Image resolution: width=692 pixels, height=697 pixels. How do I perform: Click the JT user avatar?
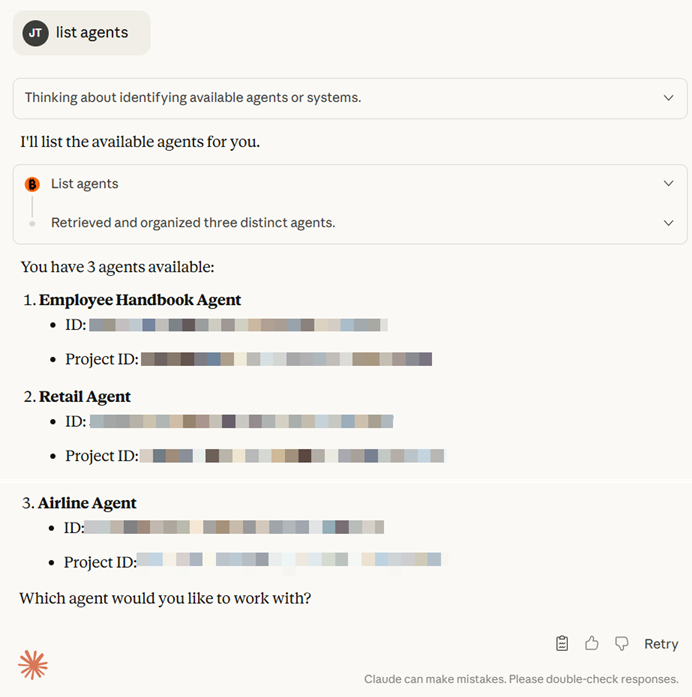35,33
